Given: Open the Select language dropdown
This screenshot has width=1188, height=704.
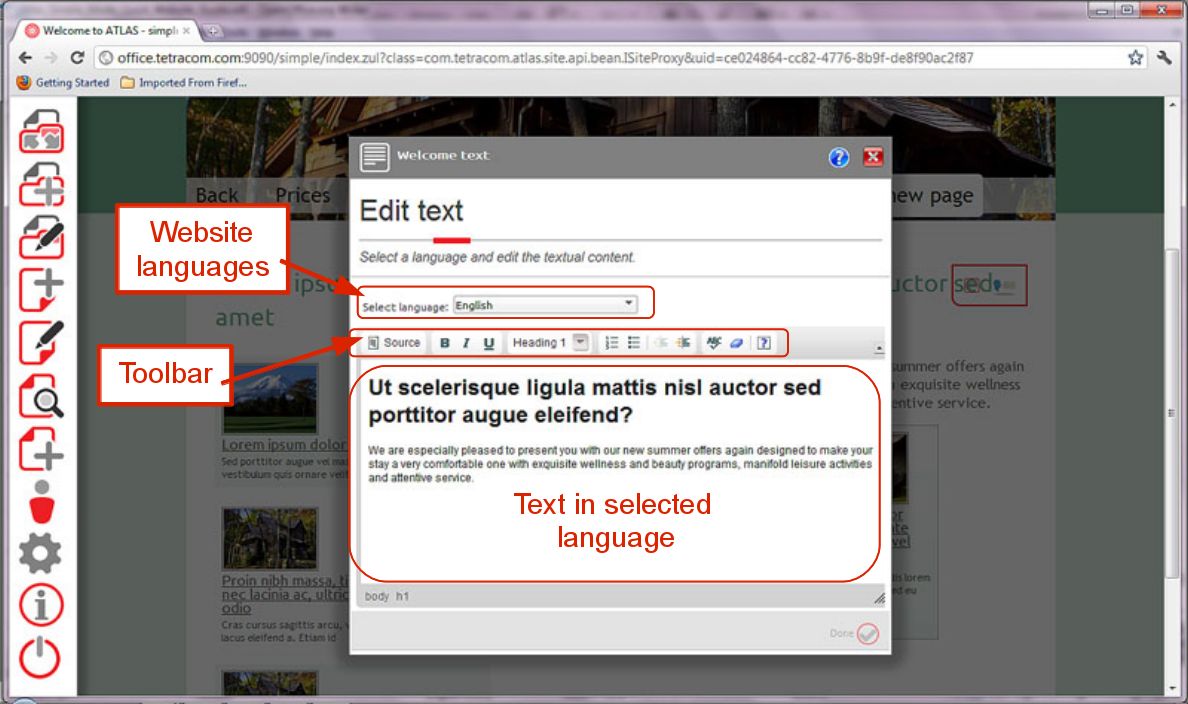Looking at the screenshot, I should [545, 305].
